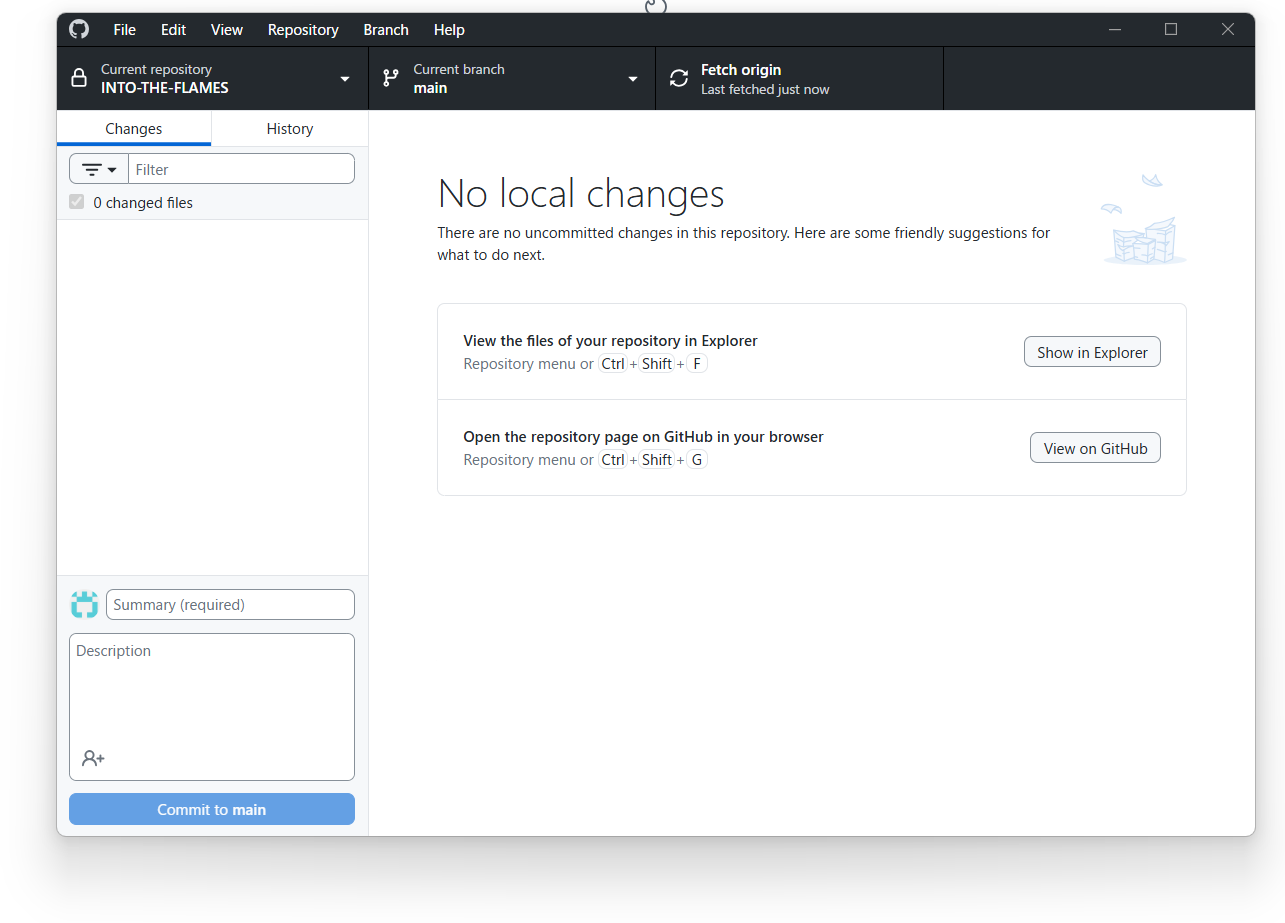Open the Branch menu
Image resolution: width=1285 pixels, height=923 pixels.
coord(386,29)
